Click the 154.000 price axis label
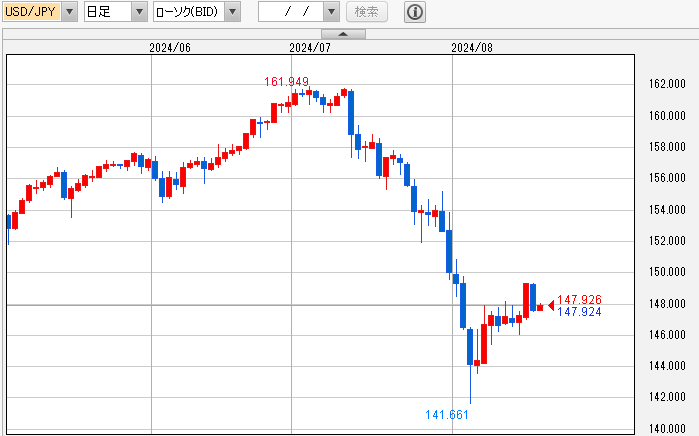Image resolution: width=699 pixels, height=436 pixels. (667, 210)
